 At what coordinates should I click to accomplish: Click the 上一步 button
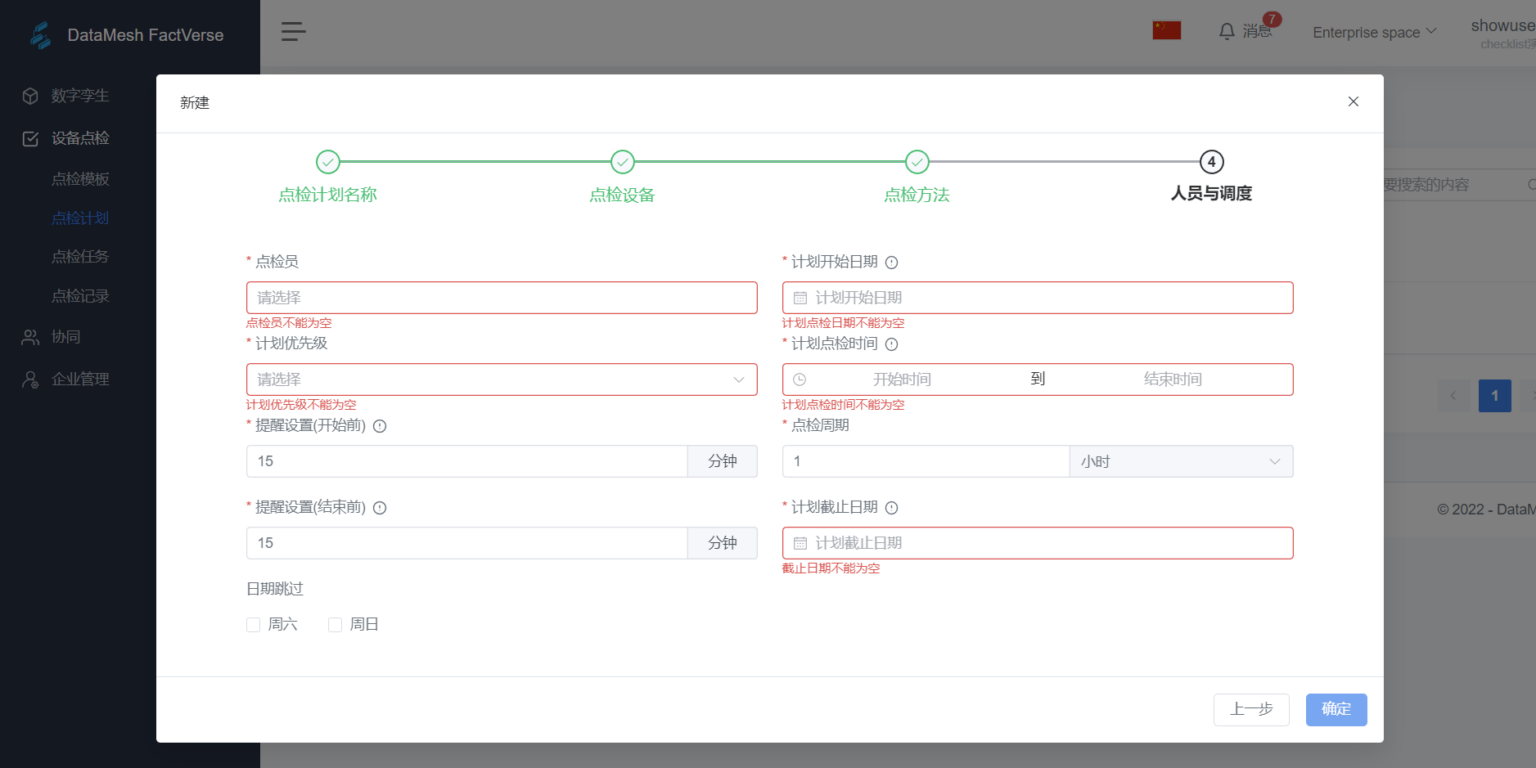(x=1251, y=709)
